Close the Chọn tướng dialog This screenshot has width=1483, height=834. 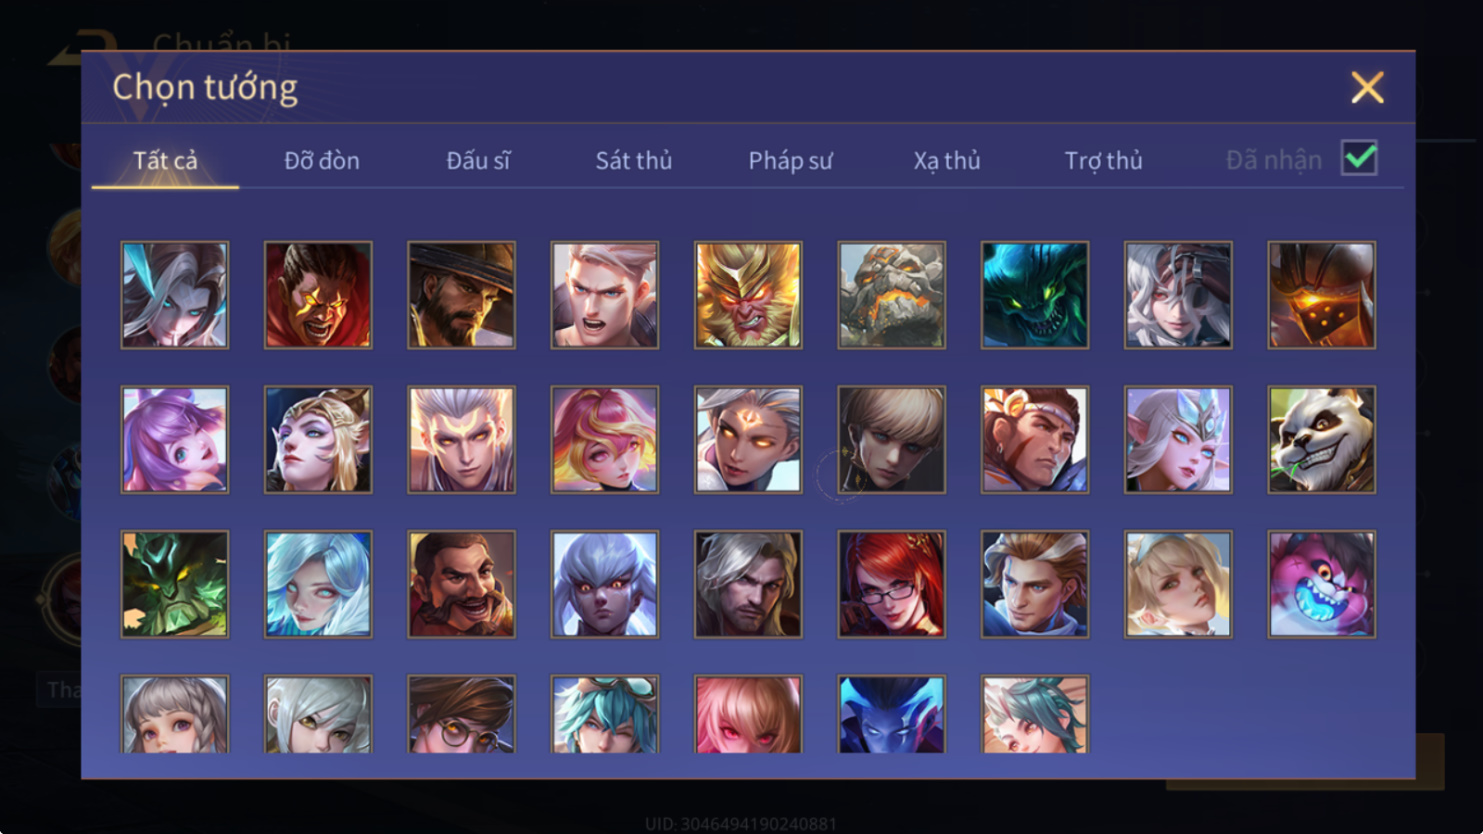click(x=1367, y=87)
